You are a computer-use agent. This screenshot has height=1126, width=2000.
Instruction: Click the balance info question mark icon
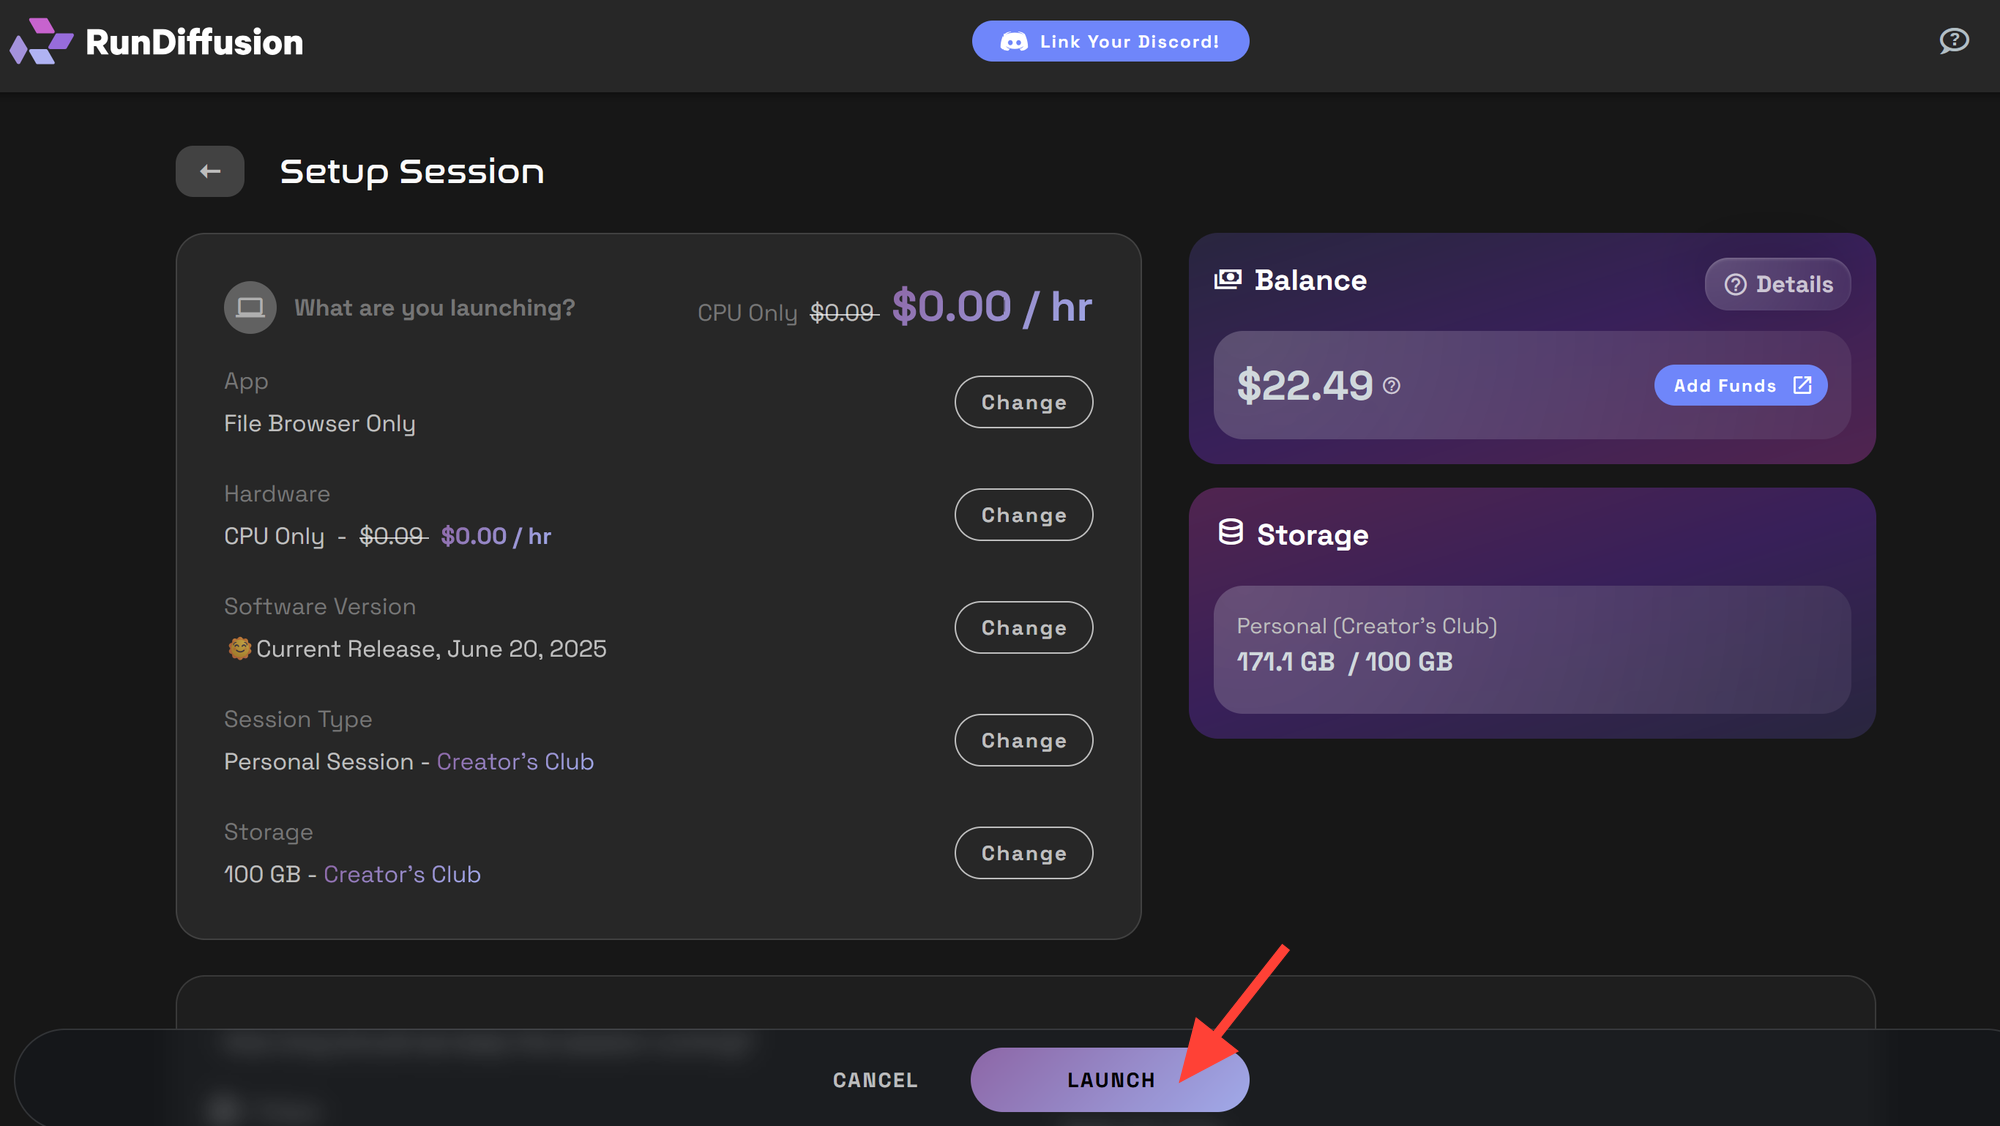tap(1392, 386)
